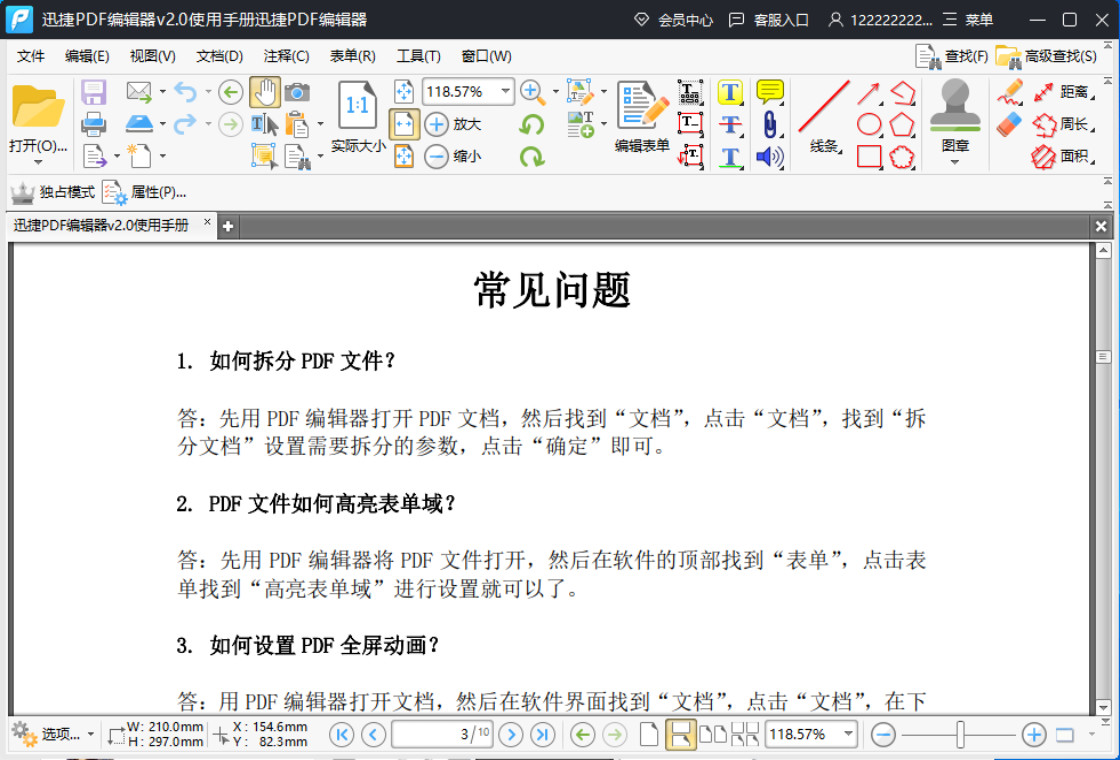Click the 高级查找(S) button
This screenshot has height=760, width=1120.
click(x=1046, y=56)
